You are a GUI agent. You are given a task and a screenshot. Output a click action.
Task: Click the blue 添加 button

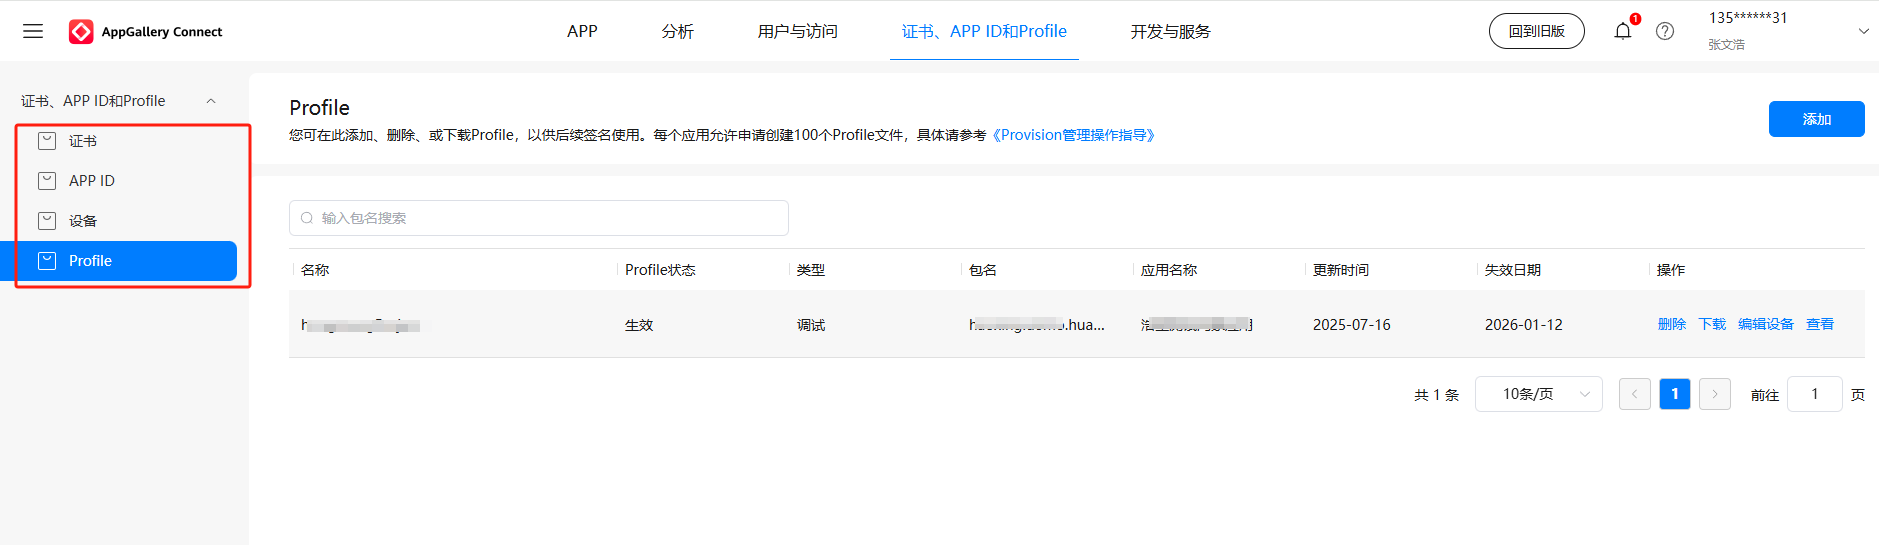pos(1816,119)
